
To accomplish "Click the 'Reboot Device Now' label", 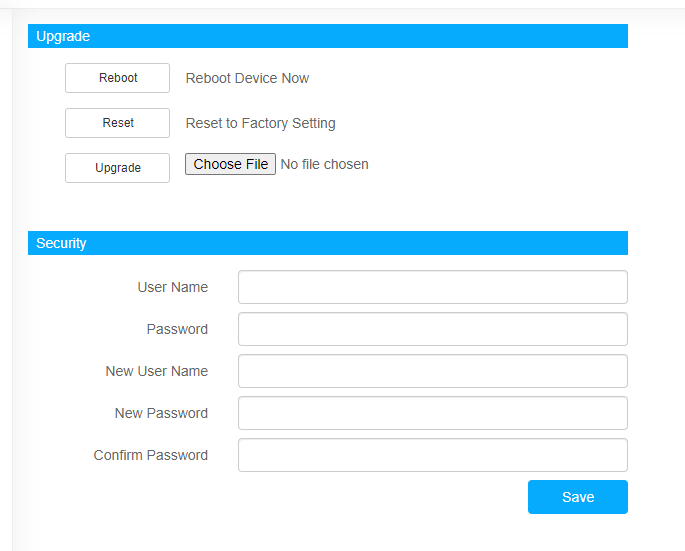I will click(x=247, y=78).
